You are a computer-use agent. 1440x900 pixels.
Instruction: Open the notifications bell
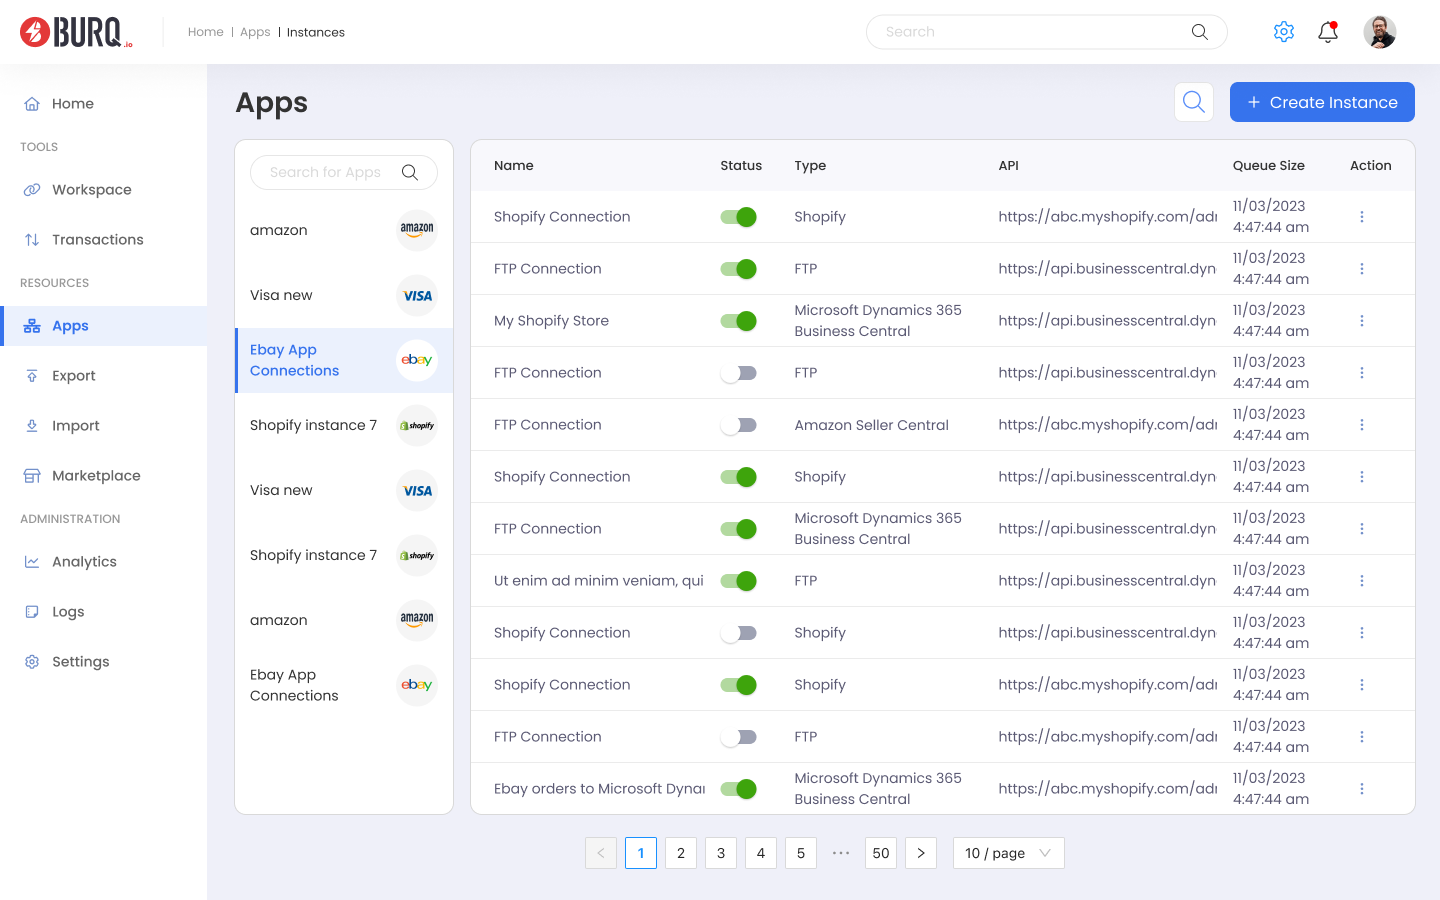(x=1327, y=31)
